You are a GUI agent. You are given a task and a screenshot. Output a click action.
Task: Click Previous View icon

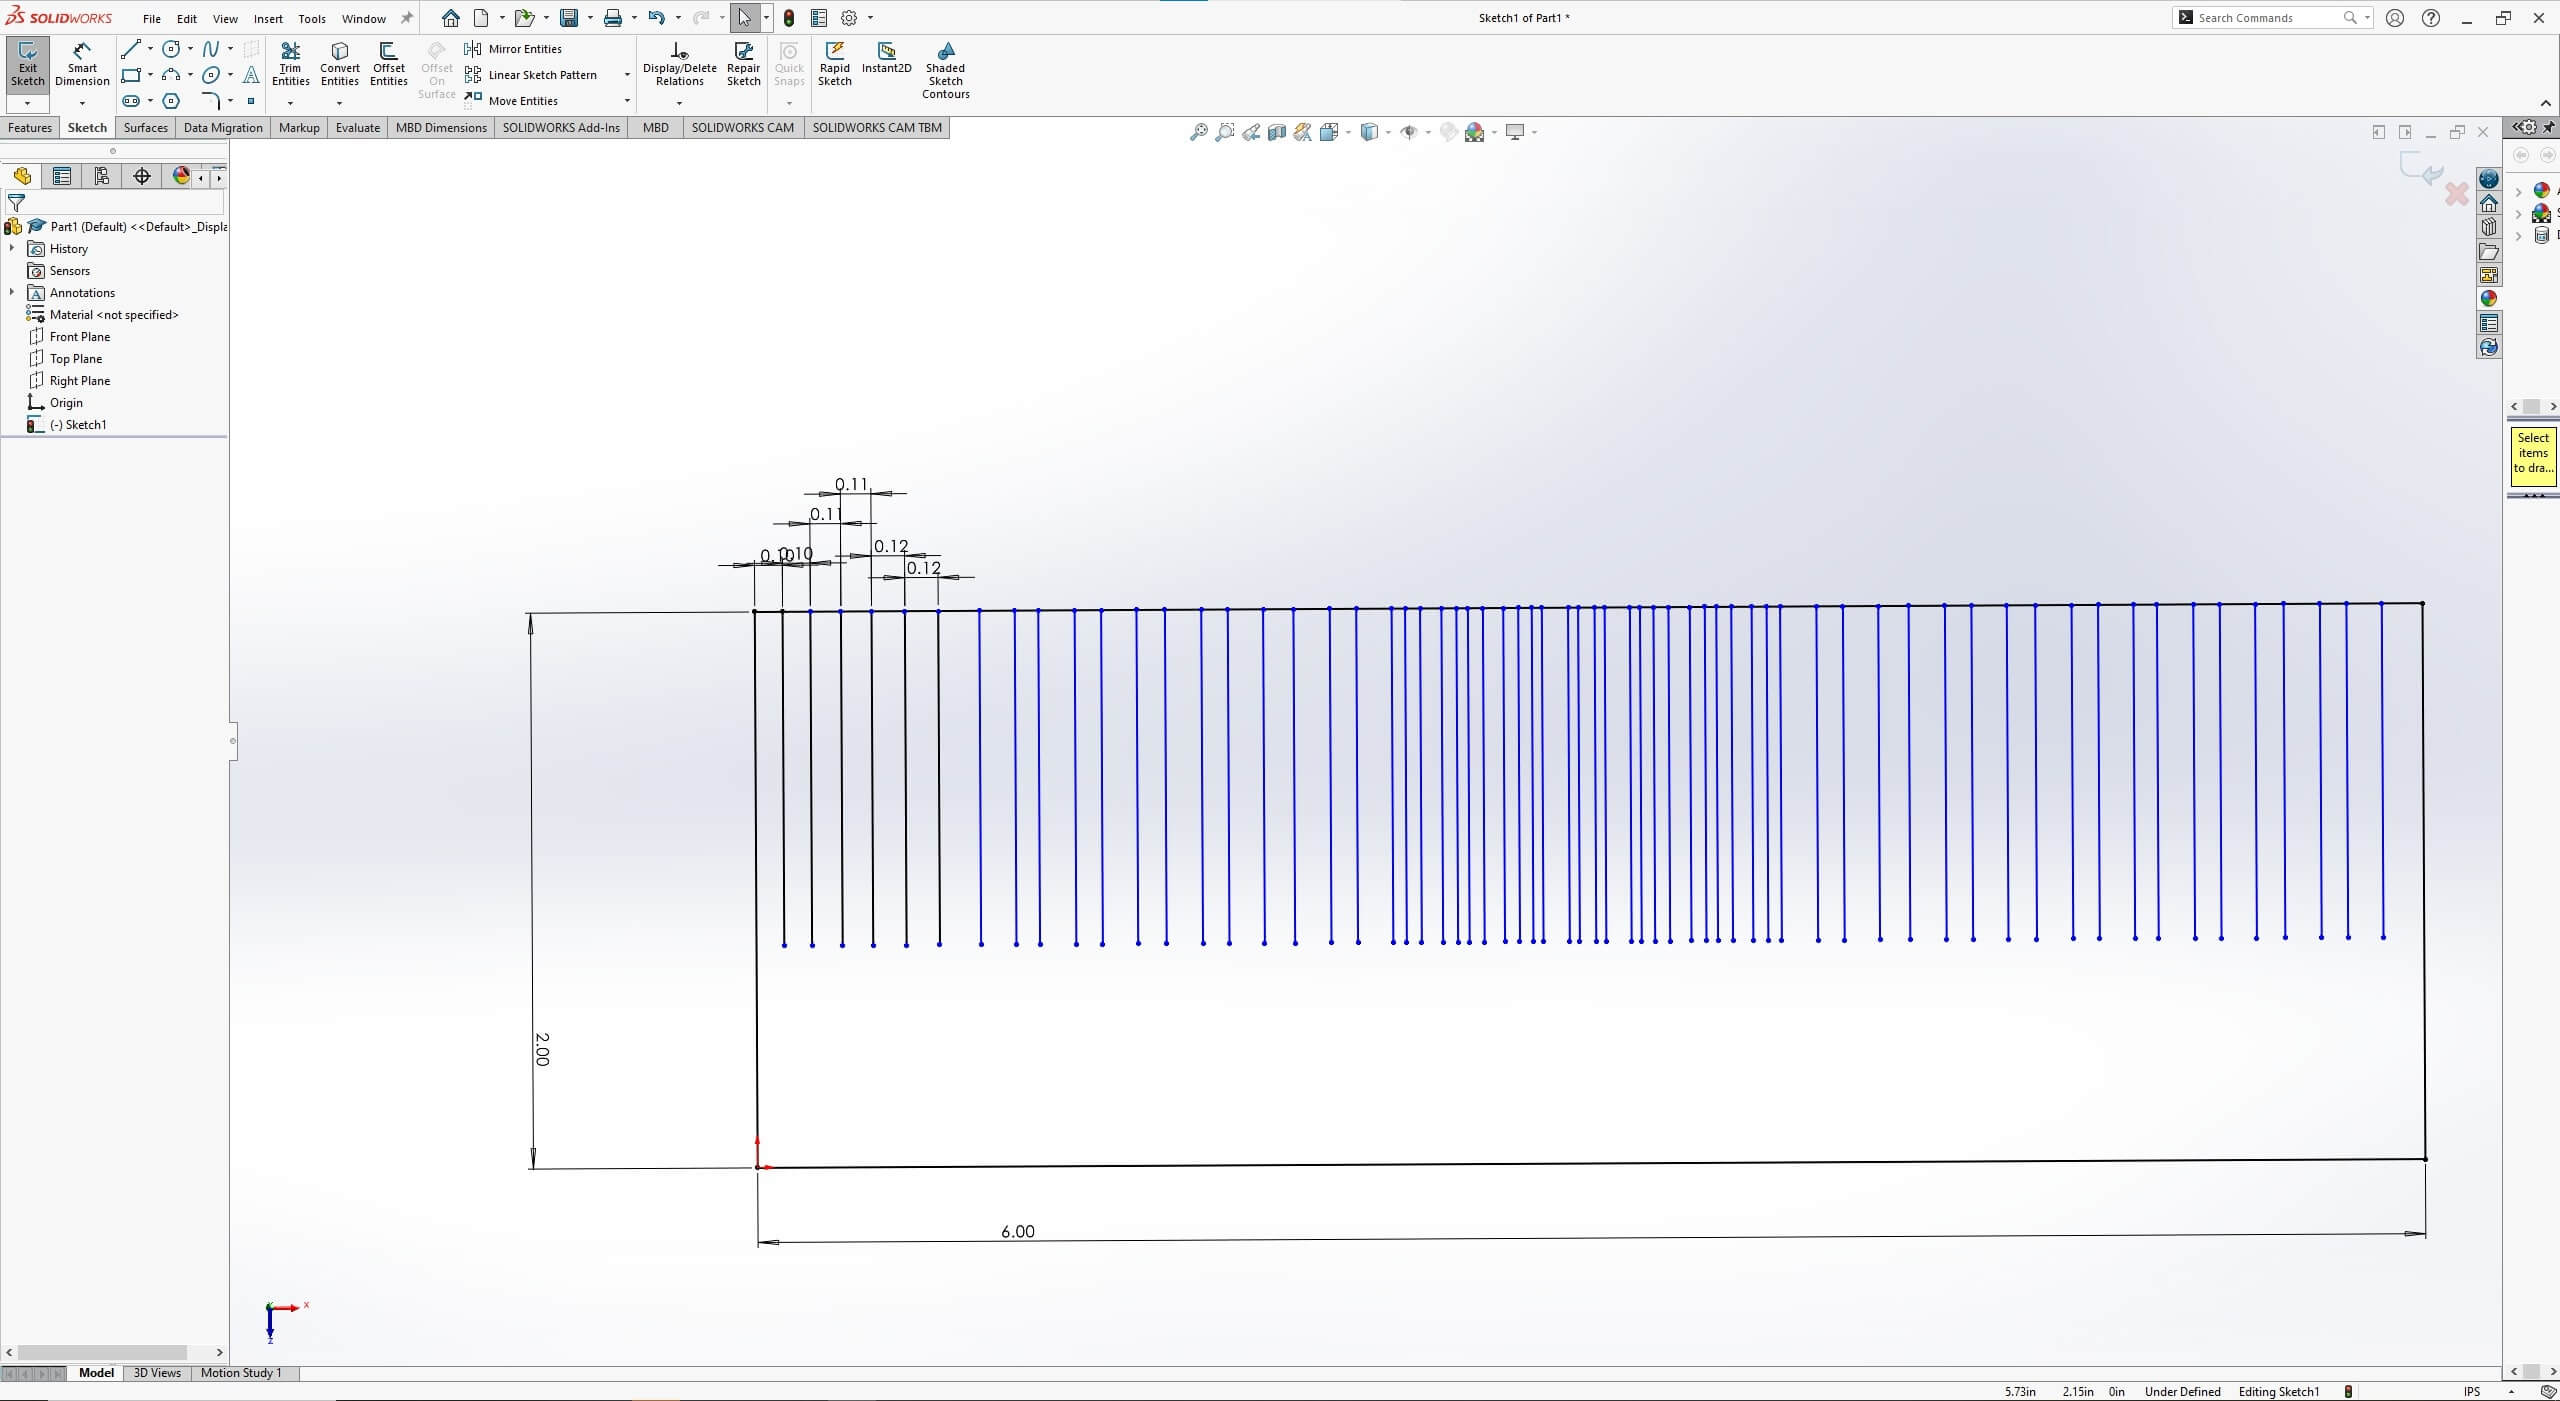point(1251,132)
